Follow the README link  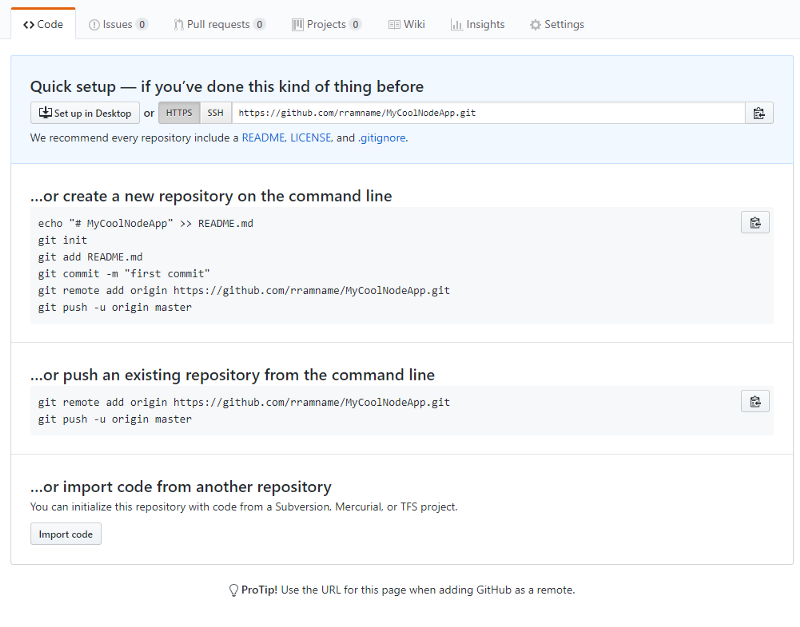pyautogui.click(x=263, y=138)
